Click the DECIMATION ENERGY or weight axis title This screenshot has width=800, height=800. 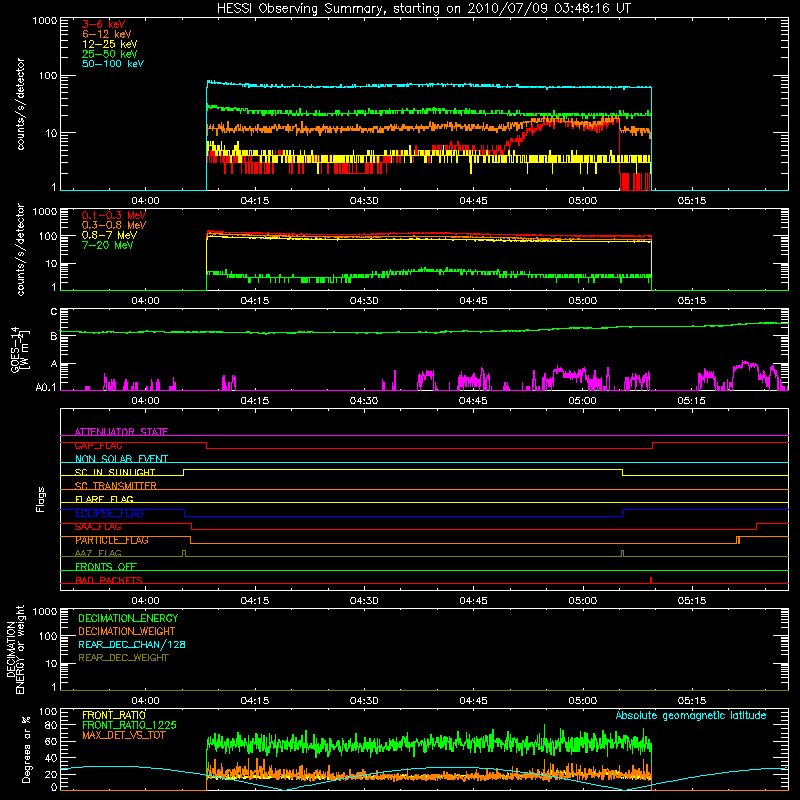coord(15,650)
